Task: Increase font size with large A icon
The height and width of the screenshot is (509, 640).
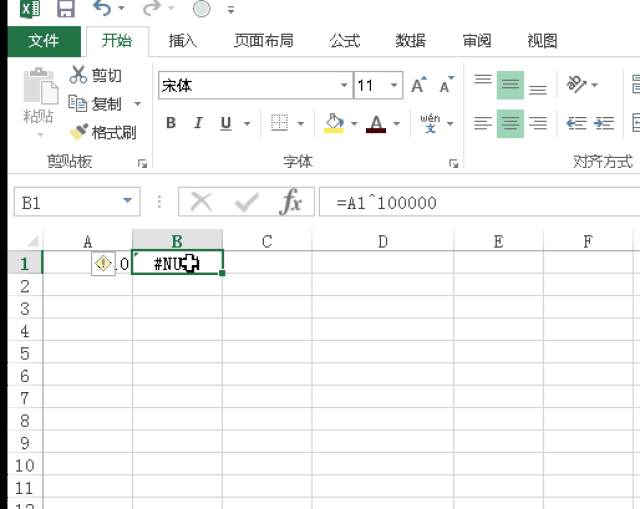Action: click(418, 85)
